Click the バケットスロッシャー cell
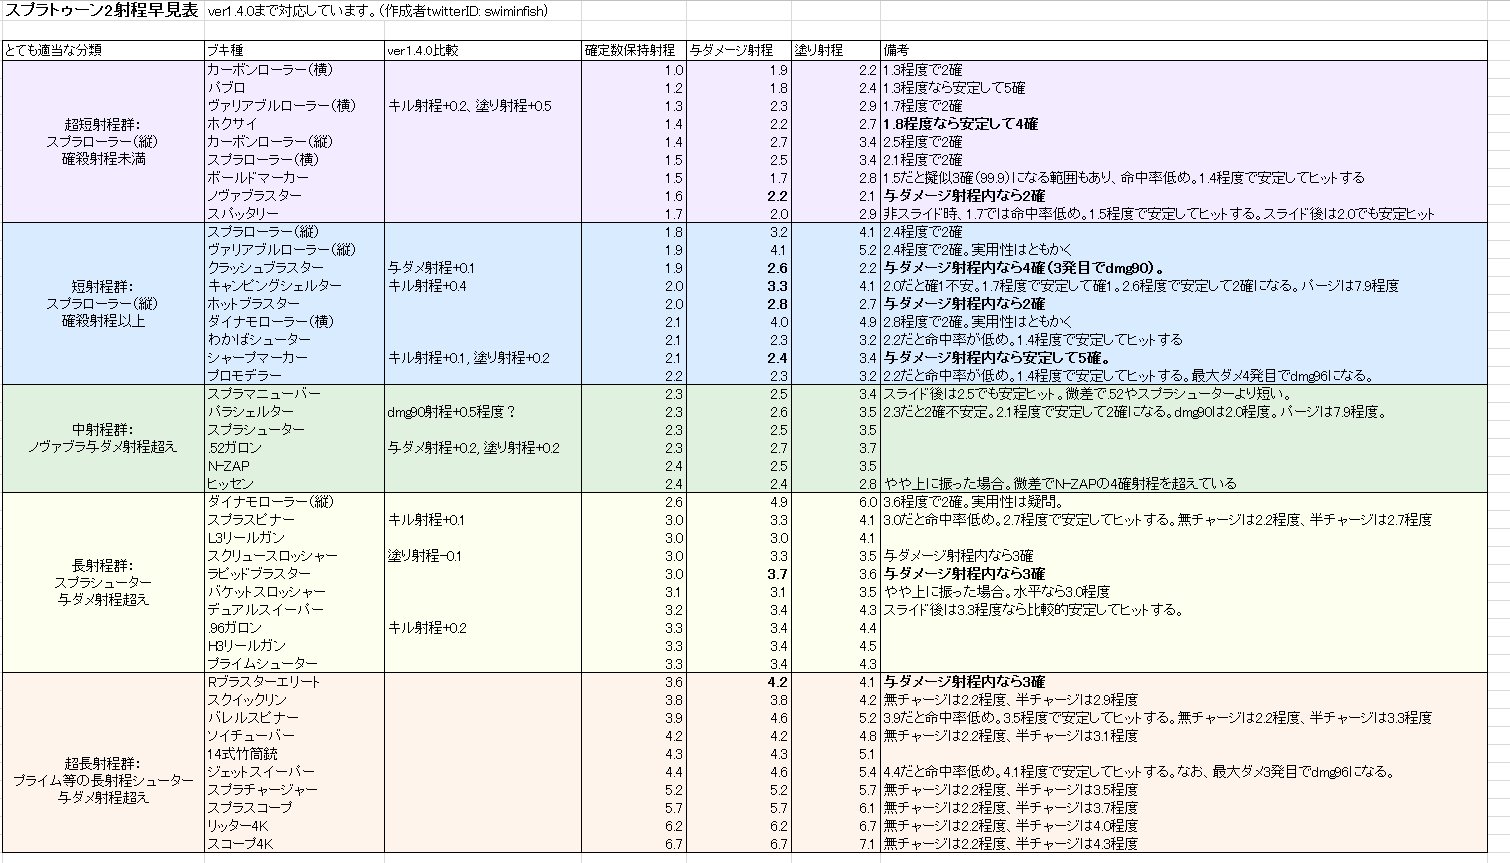 pyautogui.click(x=294, y=592)
